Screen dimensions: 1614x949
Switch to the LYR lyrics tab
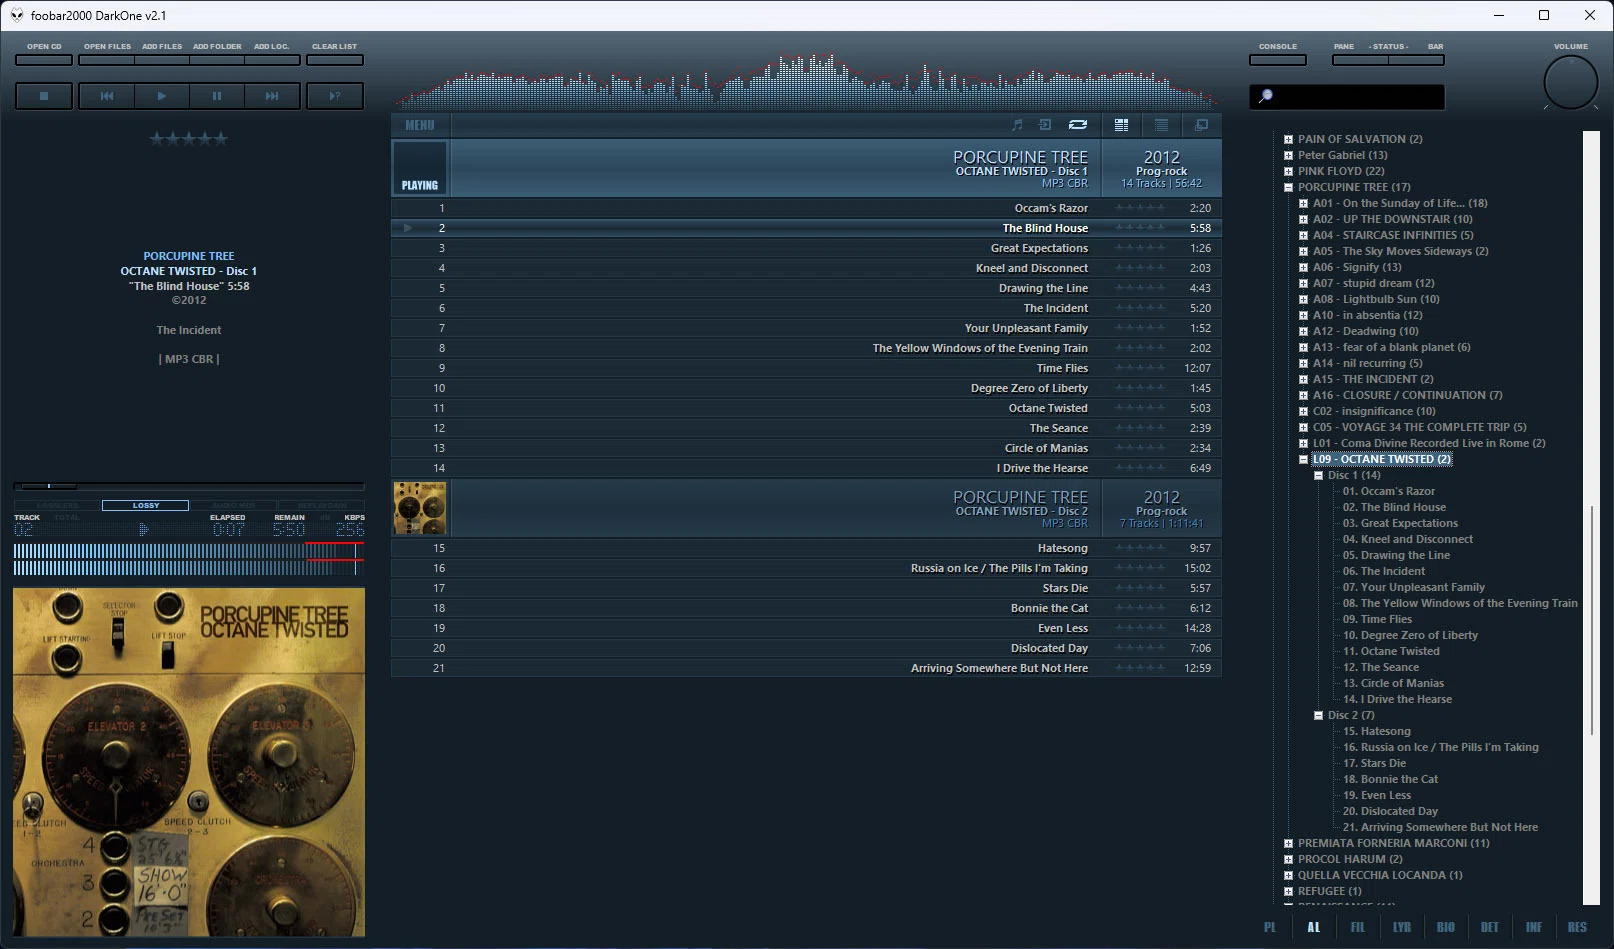(1402, 927)
